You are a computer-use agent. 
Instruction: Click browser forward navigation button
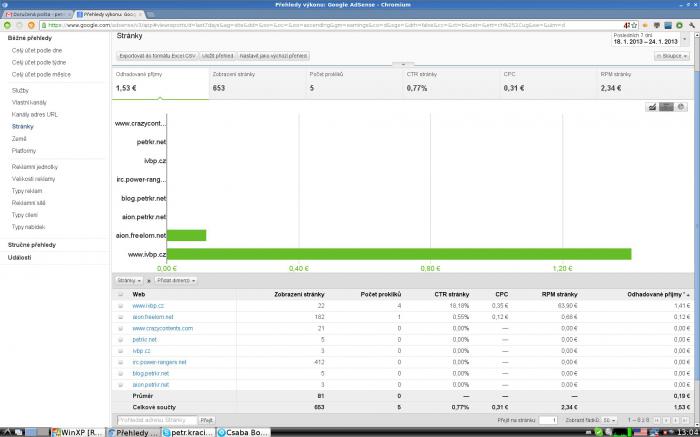pyautogui.click(x=19, y=25)
